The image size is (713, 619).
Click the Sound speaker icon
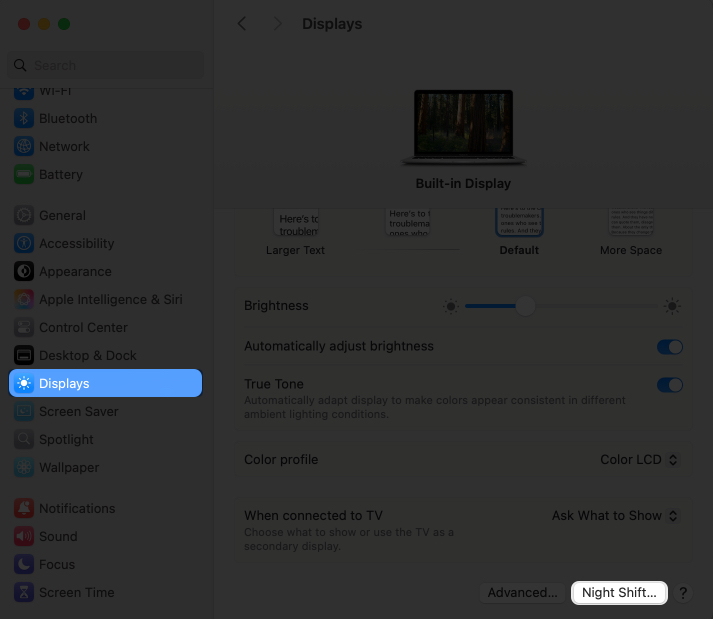pos(24,536)
